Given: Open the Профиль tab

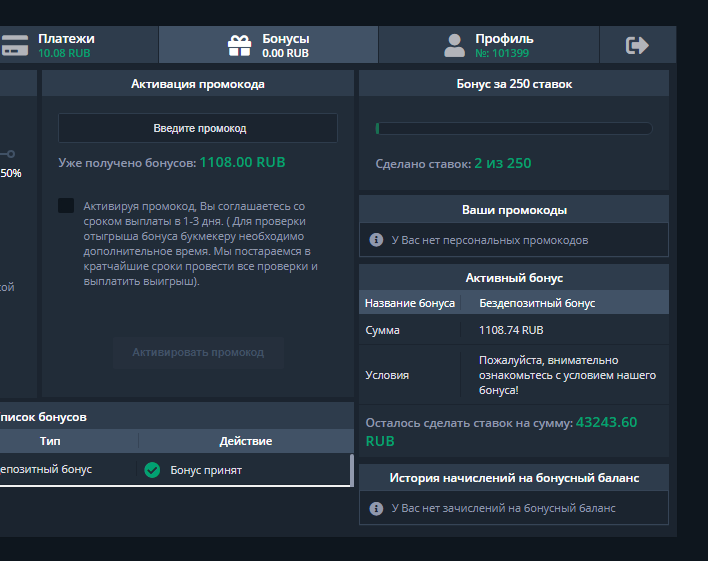Looking at the screenshot, I should 489,45.
